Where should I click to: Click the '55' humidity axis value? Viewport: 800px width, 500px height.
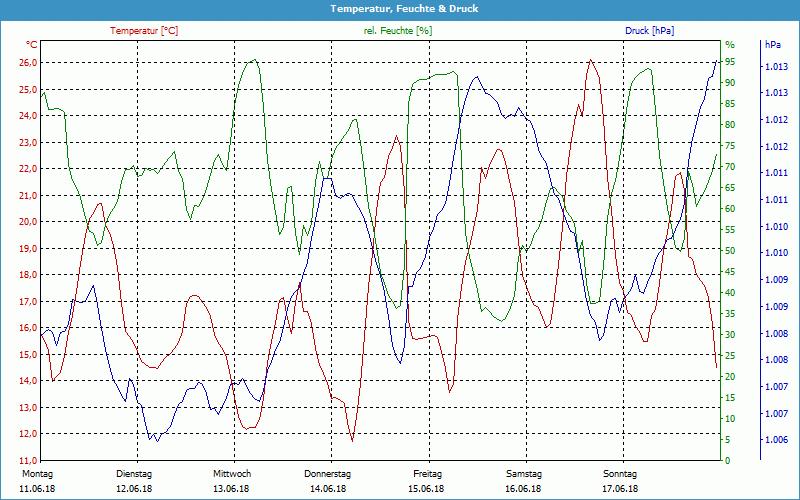point(730,230)
